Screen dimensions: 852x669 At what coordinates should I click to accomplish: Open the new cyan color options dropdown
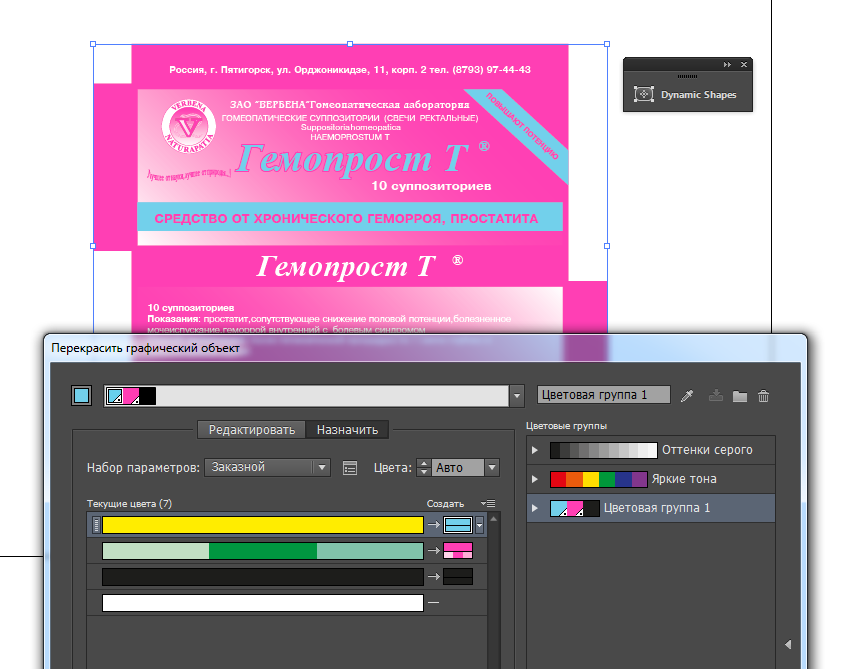[479, 525]
